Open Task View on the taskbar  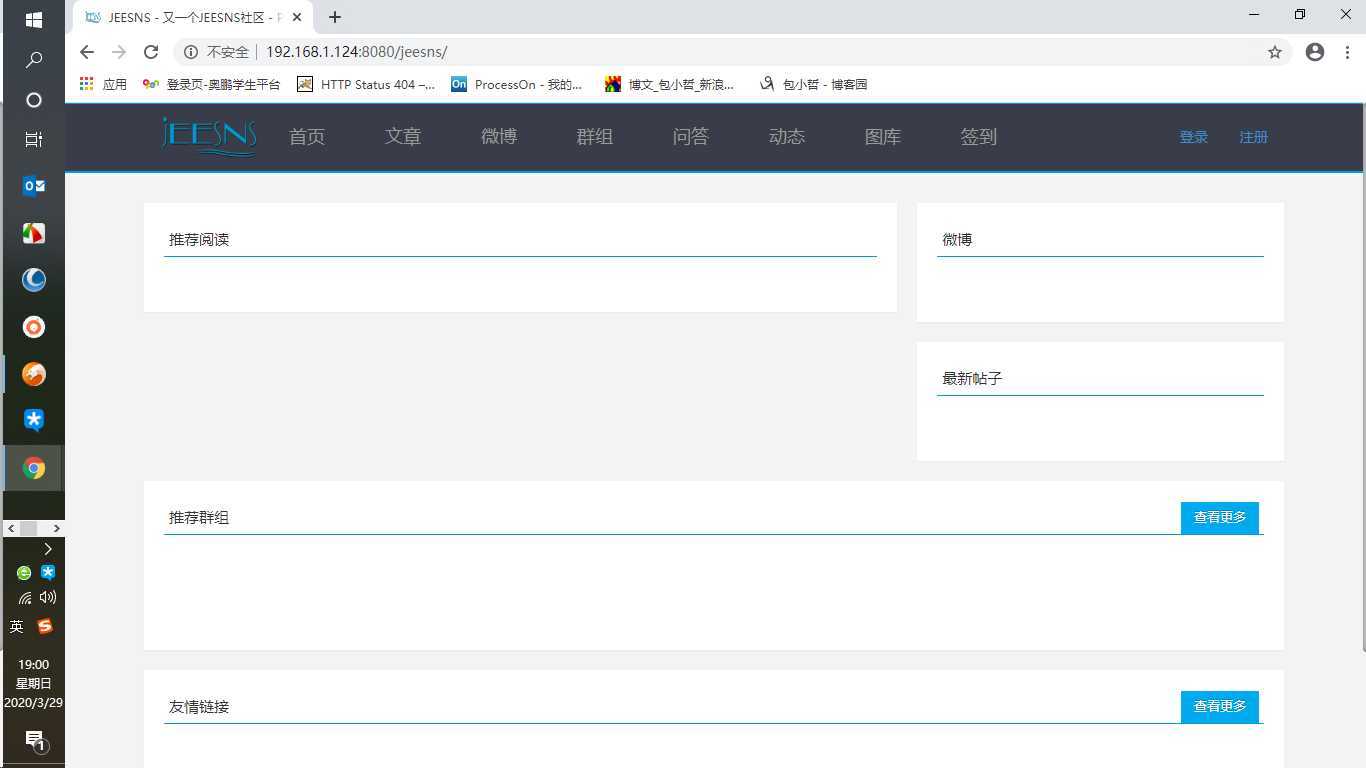pos(33,140)
